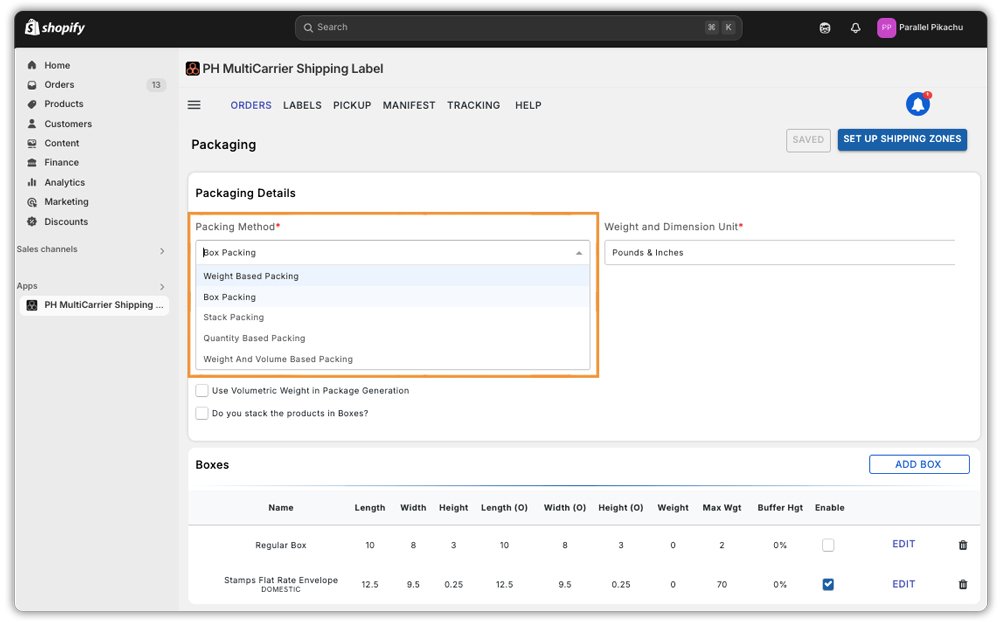Click the PH MultiCarrier Shipping app icon in sidebar
The height and width of the screenshot is (622, 1000).
[32, 305]
